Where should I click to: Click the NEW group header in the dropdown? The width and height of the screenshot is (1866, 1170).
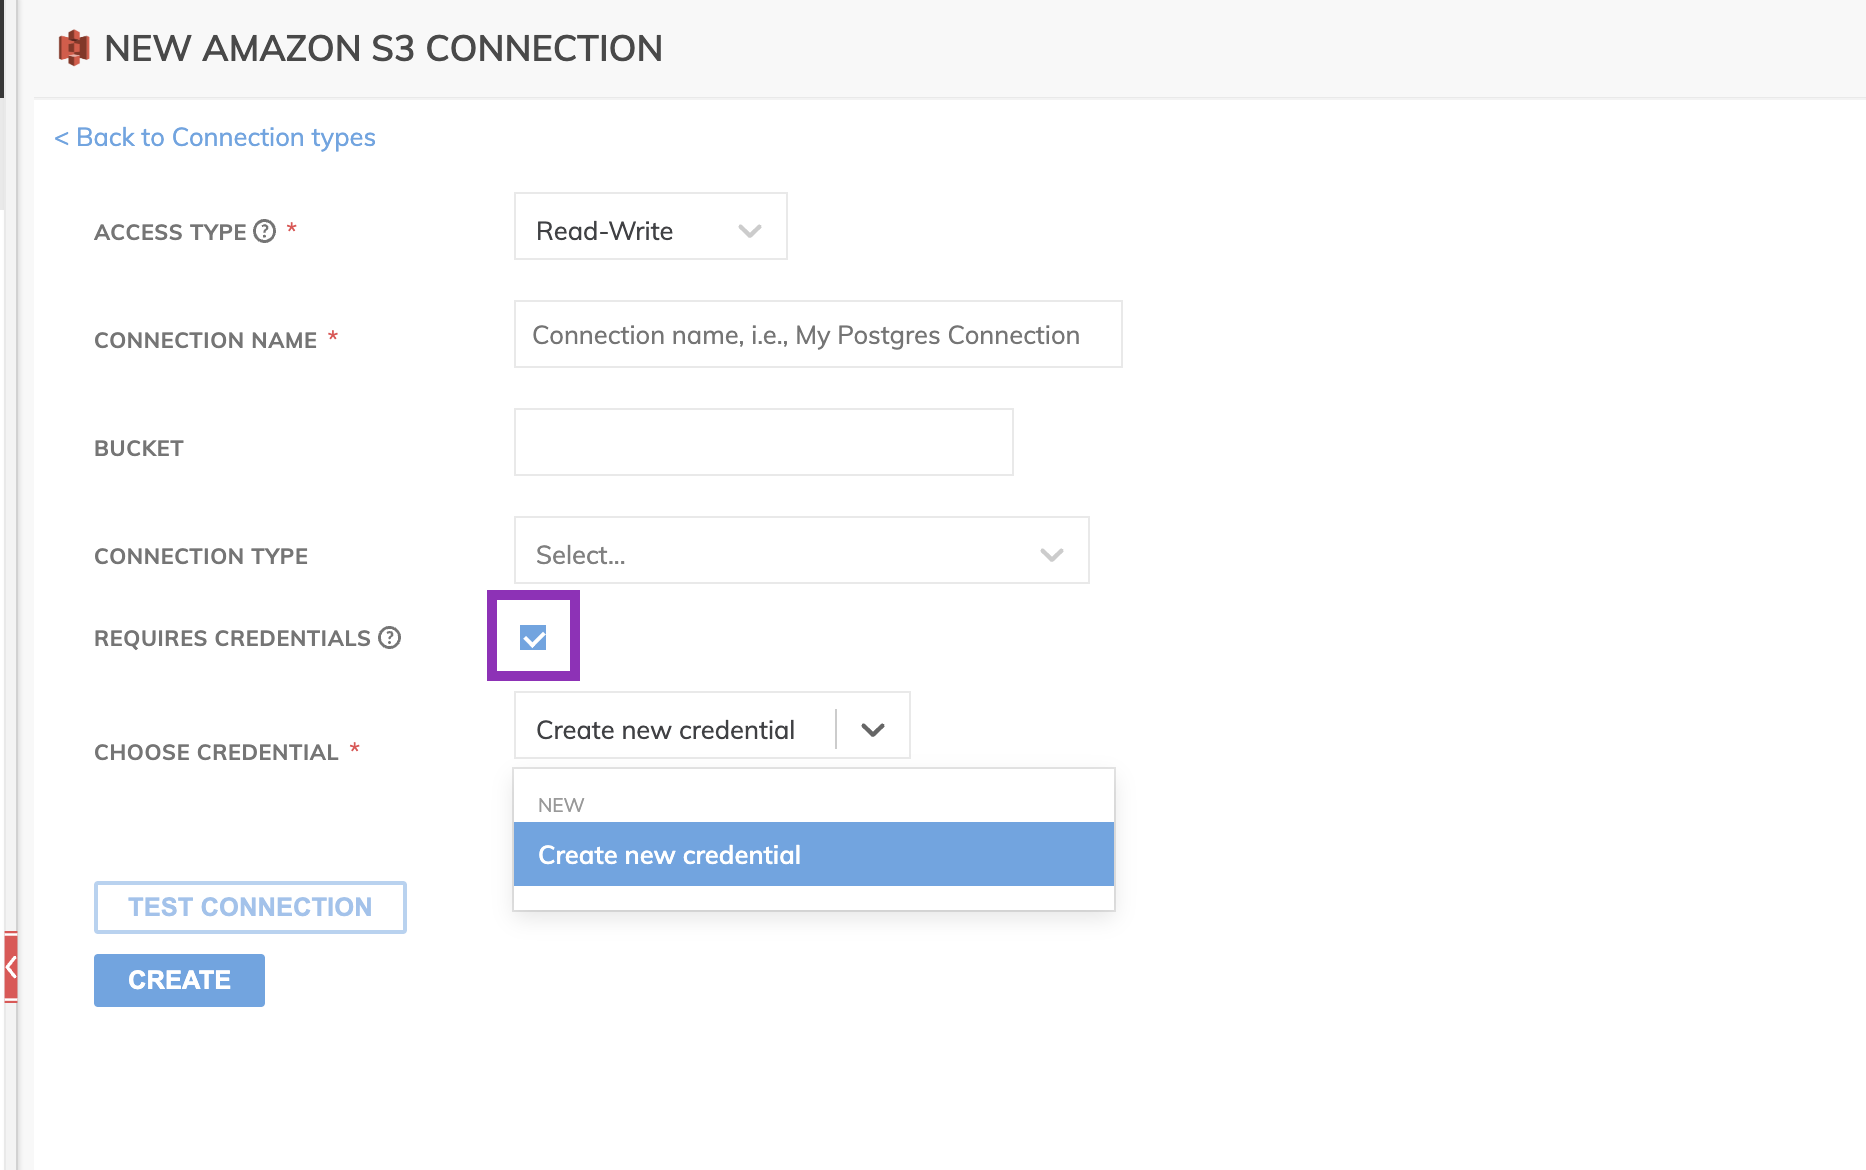point(561,805)
